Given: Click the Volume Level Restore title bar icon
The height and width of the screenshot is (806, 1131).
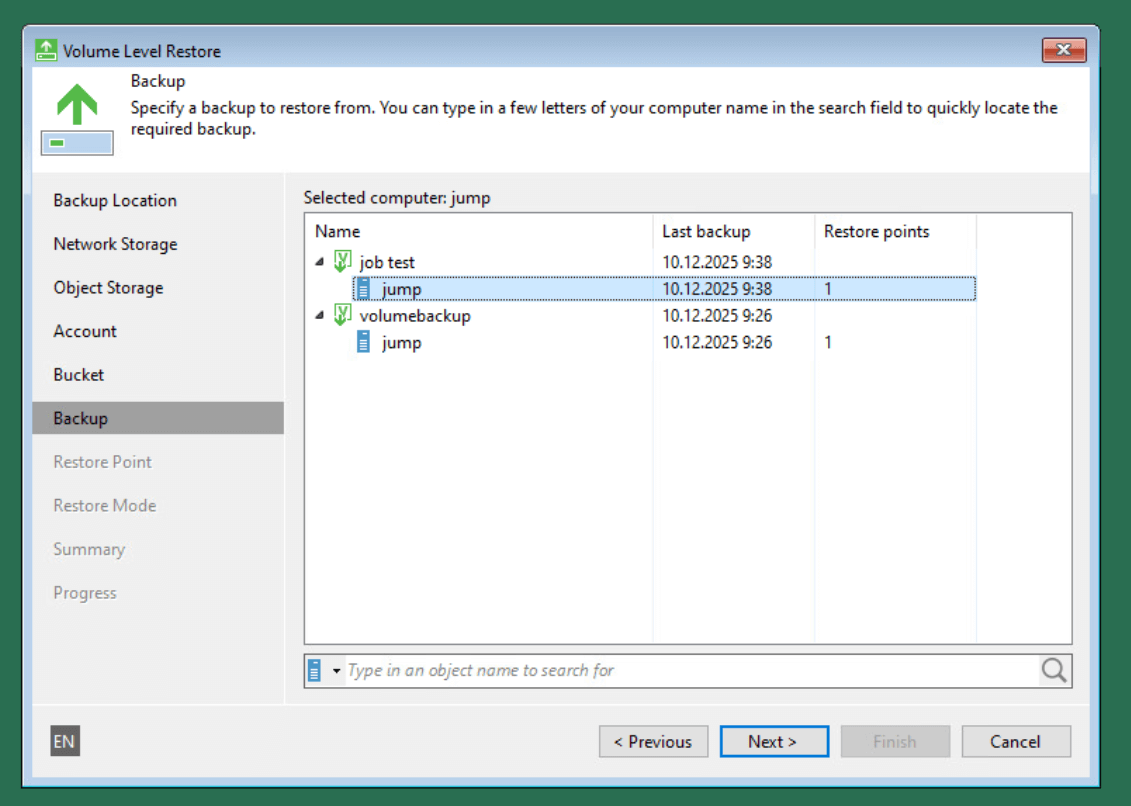Looking at the screenshot, I should [46, 50].
